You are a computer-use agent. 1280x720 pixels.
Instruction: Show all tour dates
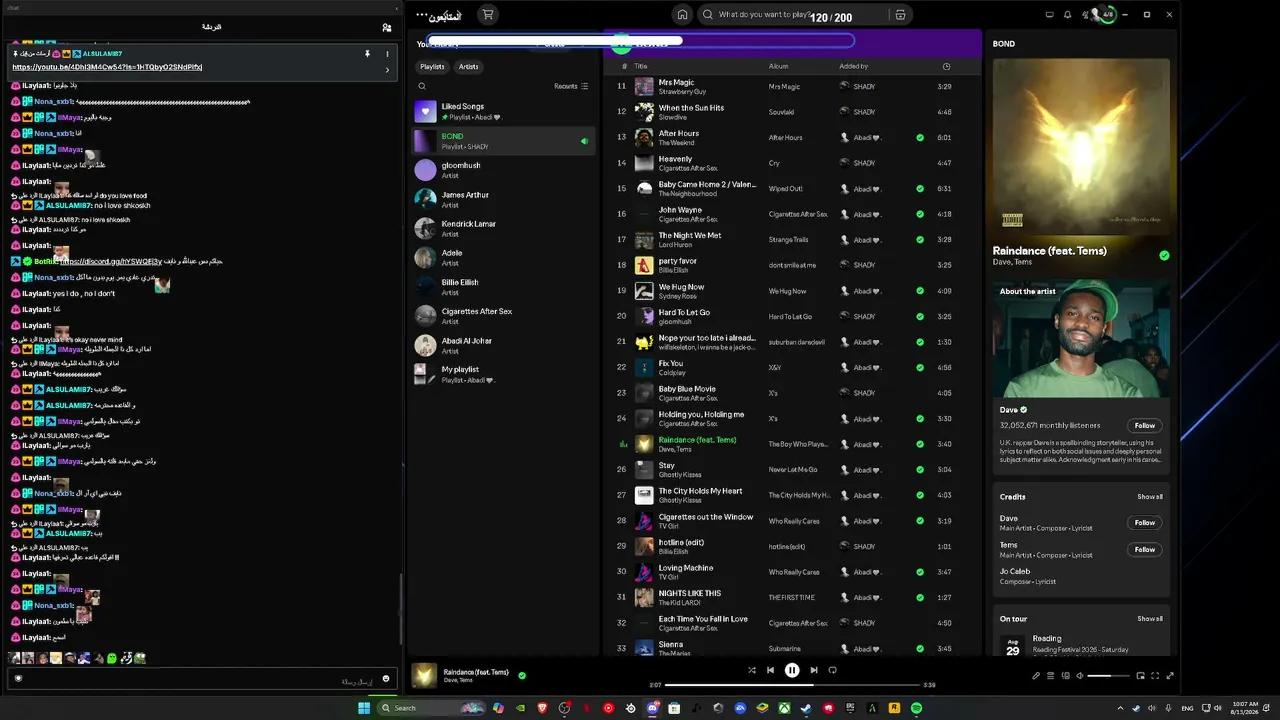[x=1150, y=619]
